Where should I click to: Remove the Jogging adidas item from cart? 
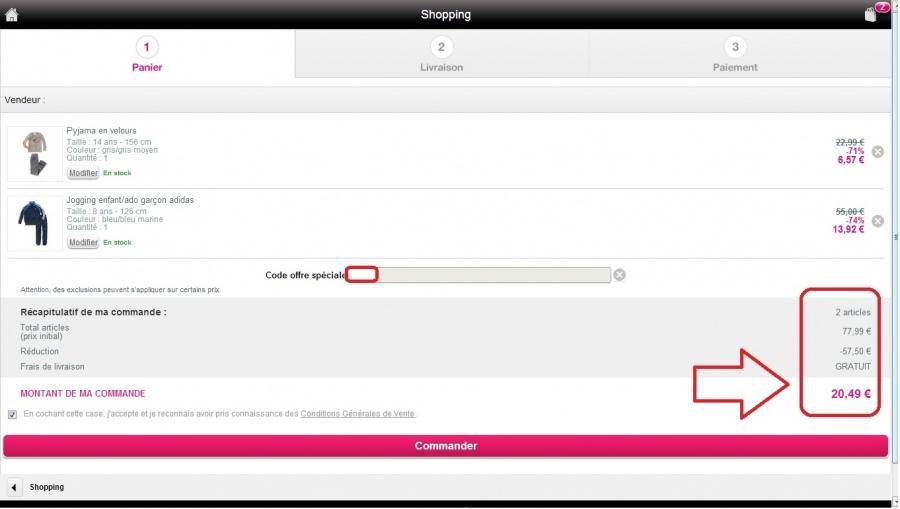pos(878,222)
